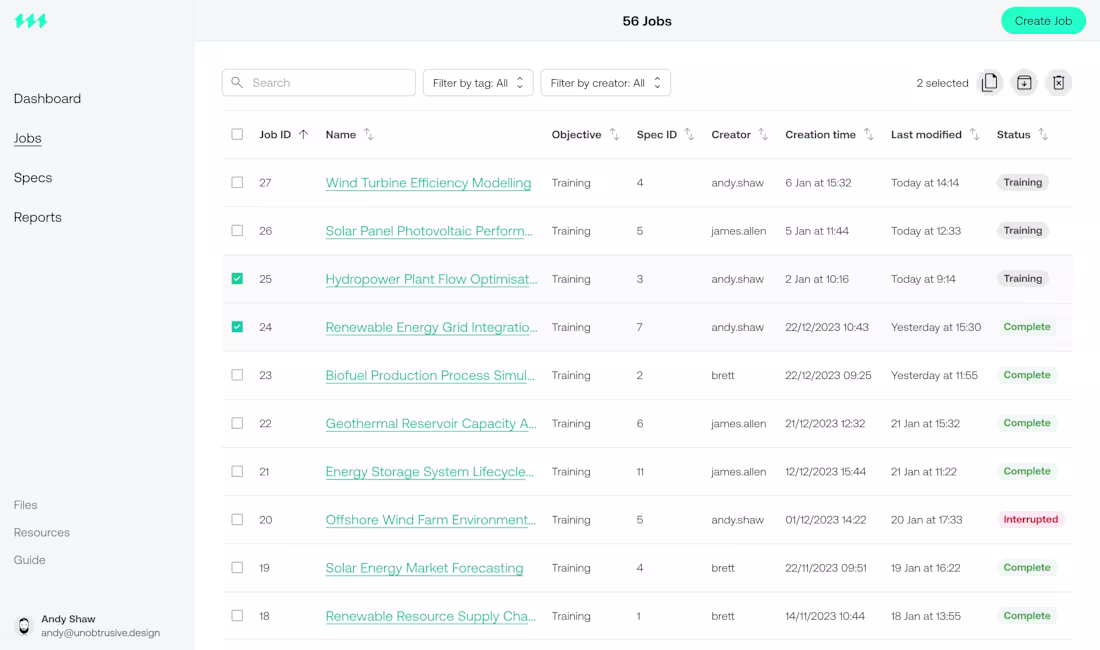Click the duplicate selected jobs icon
Screen dimensions: 1100x650
[990, 83]
